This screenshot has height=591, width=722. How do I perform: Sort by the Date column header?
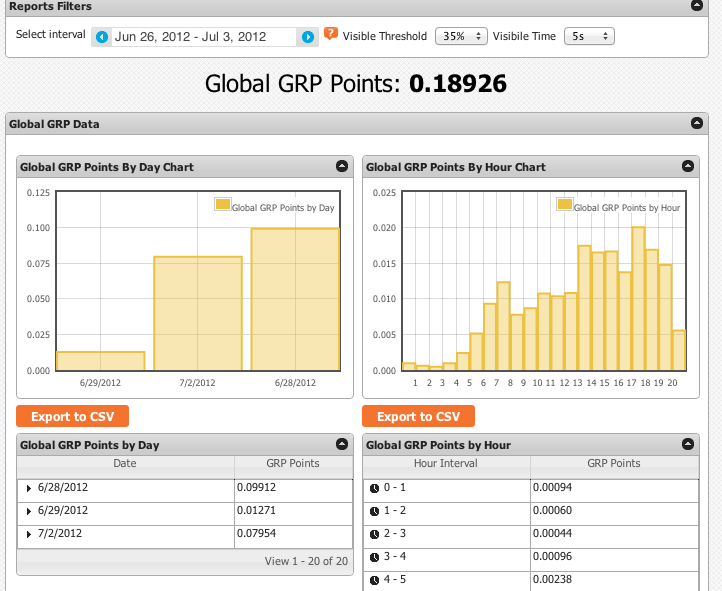tap(125, 464)
